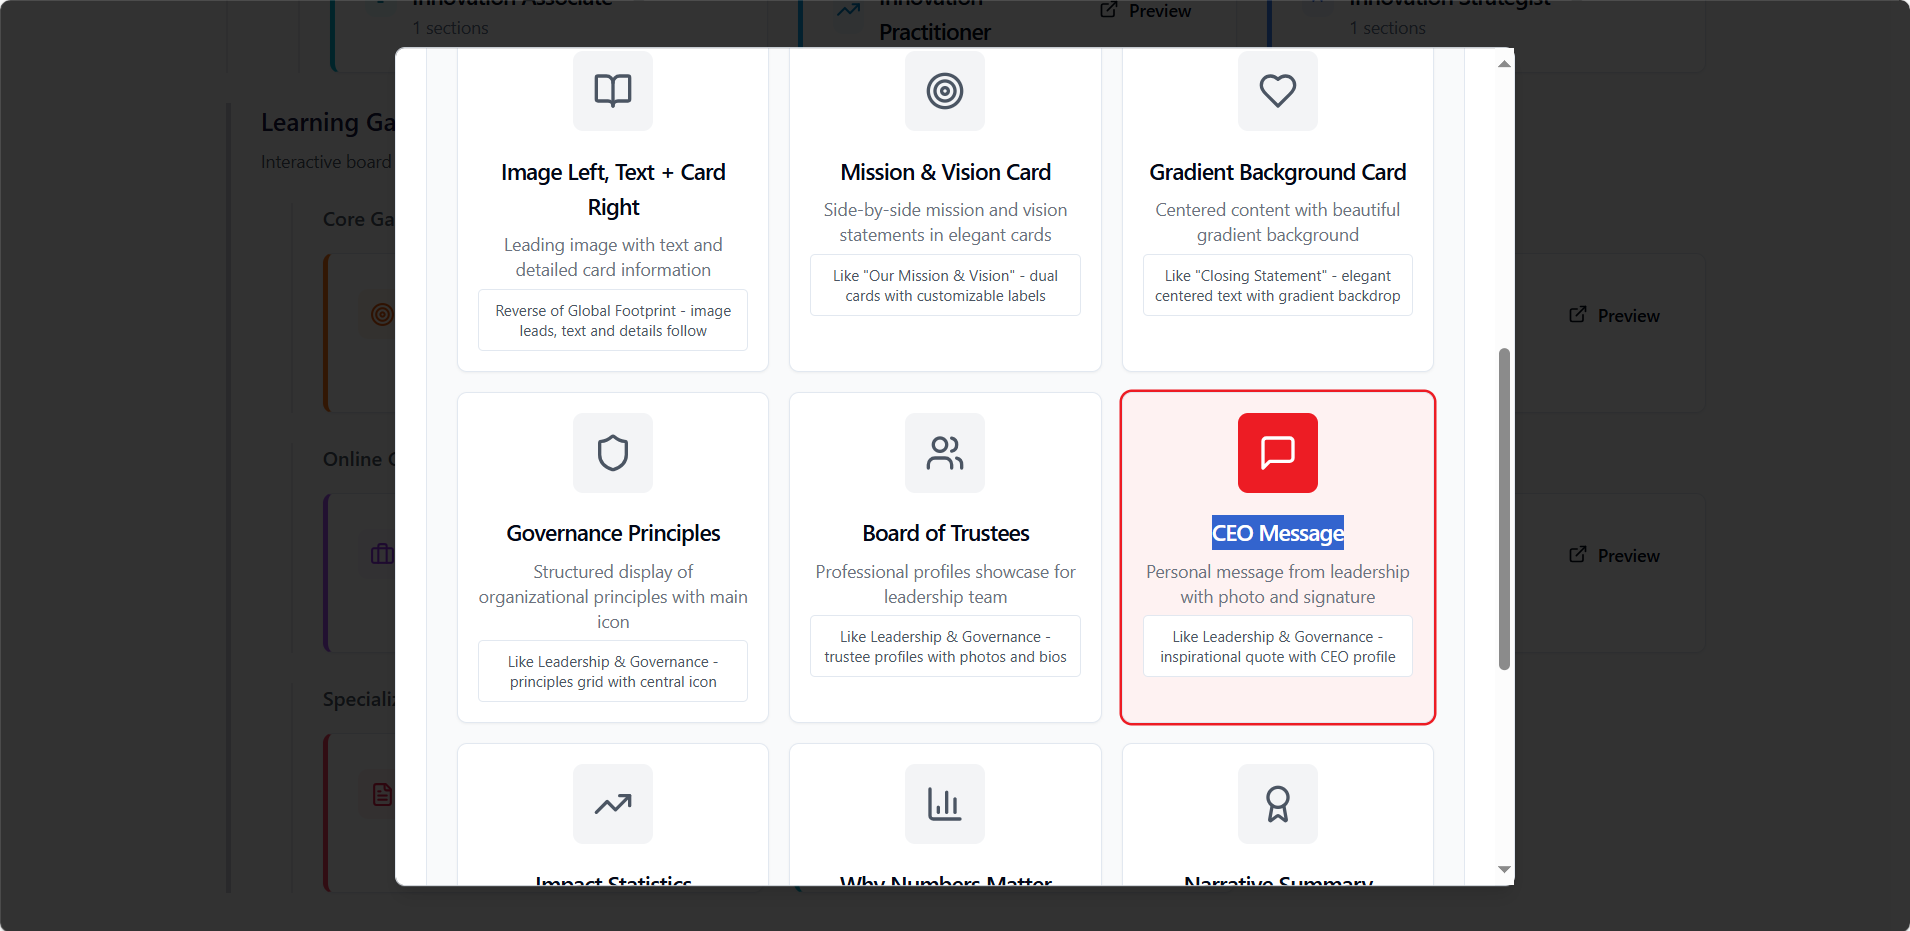Click the award ribbon Narrative Summary icon
This screenshot has width=1910, height=931.
click(1277, 804)
